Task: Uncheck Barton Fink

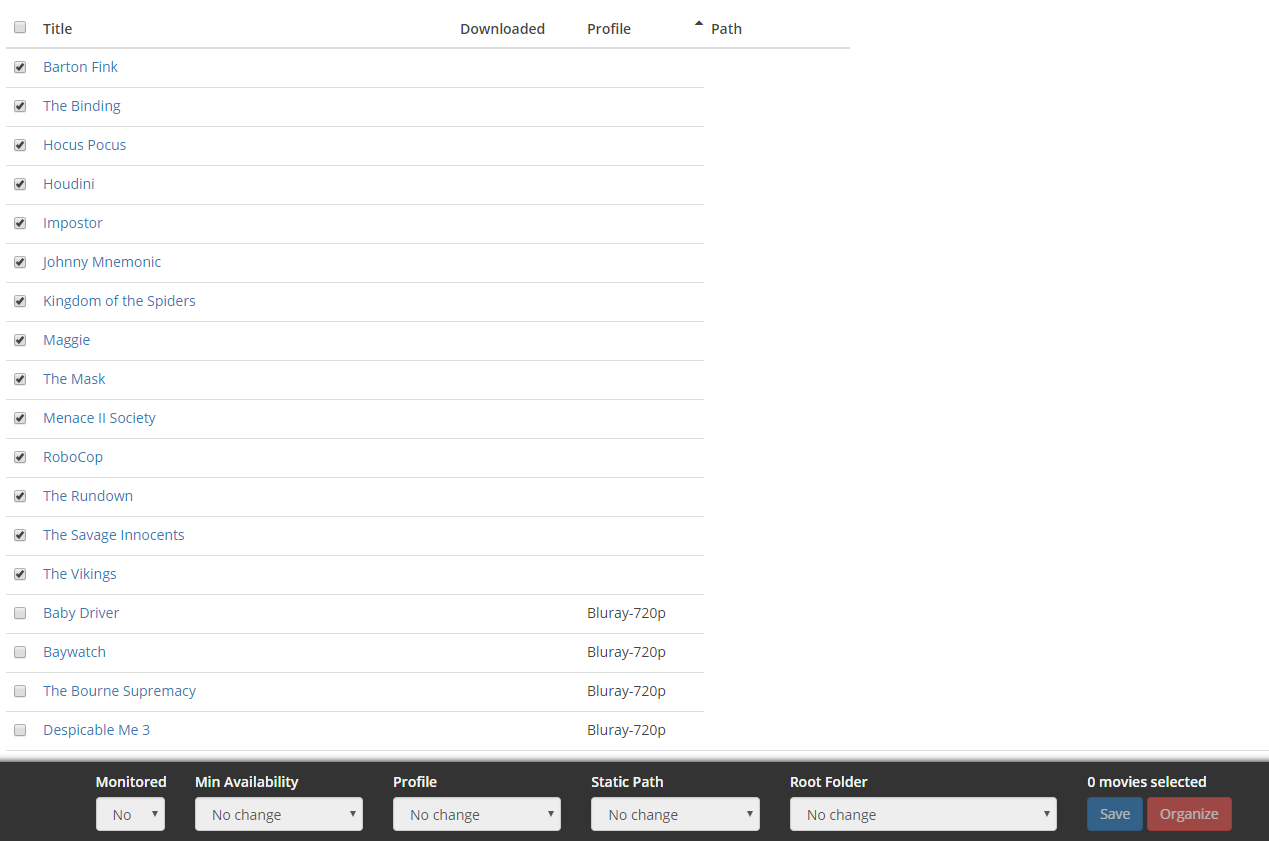Action: 19,67
